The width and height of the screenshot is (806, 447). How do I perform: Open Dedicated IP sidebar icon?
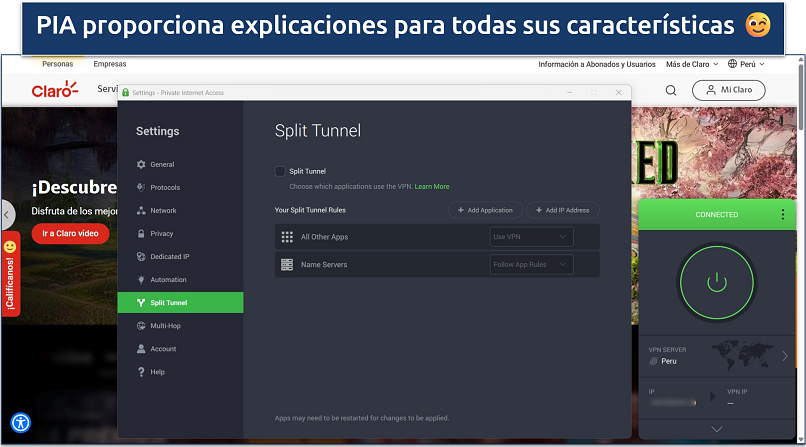click(x=141, y=256)
